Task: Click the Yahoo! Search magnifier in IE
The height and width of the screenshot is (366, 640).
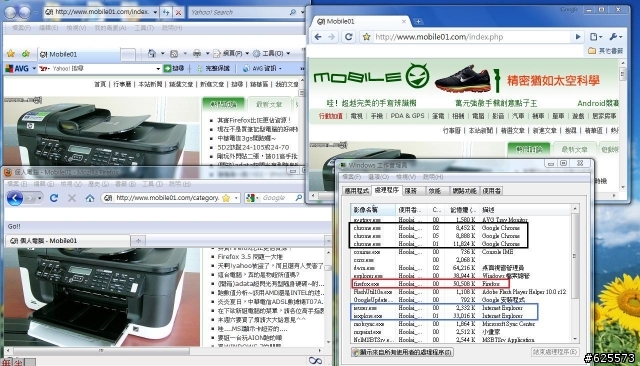Action: click(293, 12)
